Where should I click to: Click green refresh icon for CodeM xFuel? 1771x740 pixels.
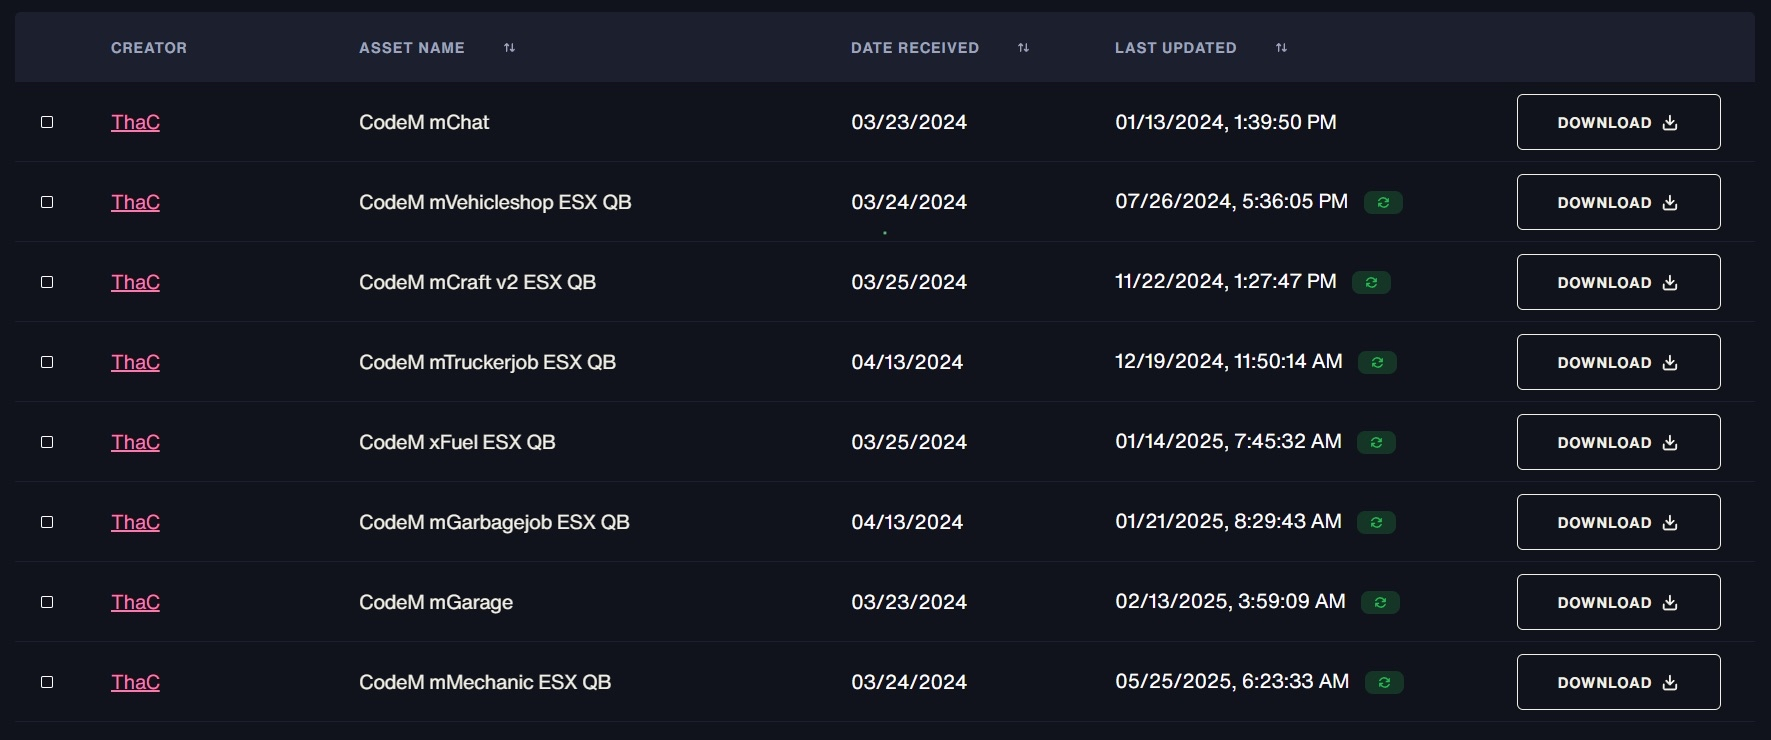[x=1376, y=442]
